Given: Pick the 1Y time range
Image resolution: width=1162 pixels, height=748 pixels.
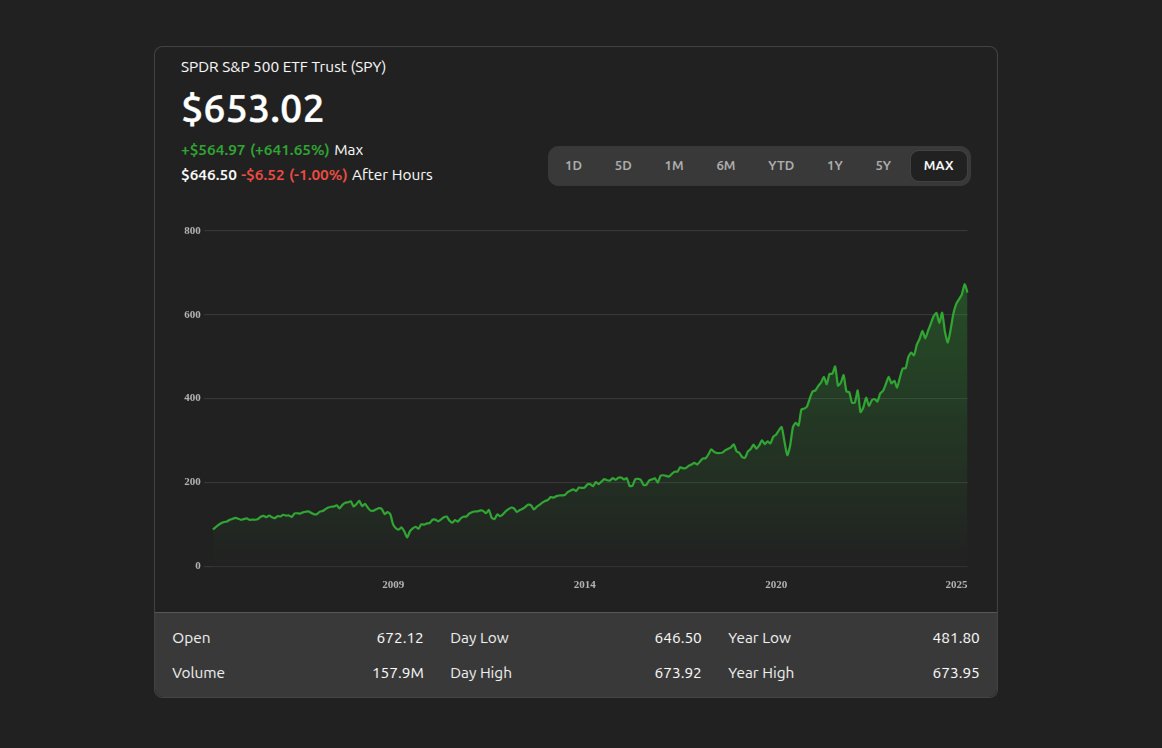Looking at the screenshot, I should pos(835,165).
